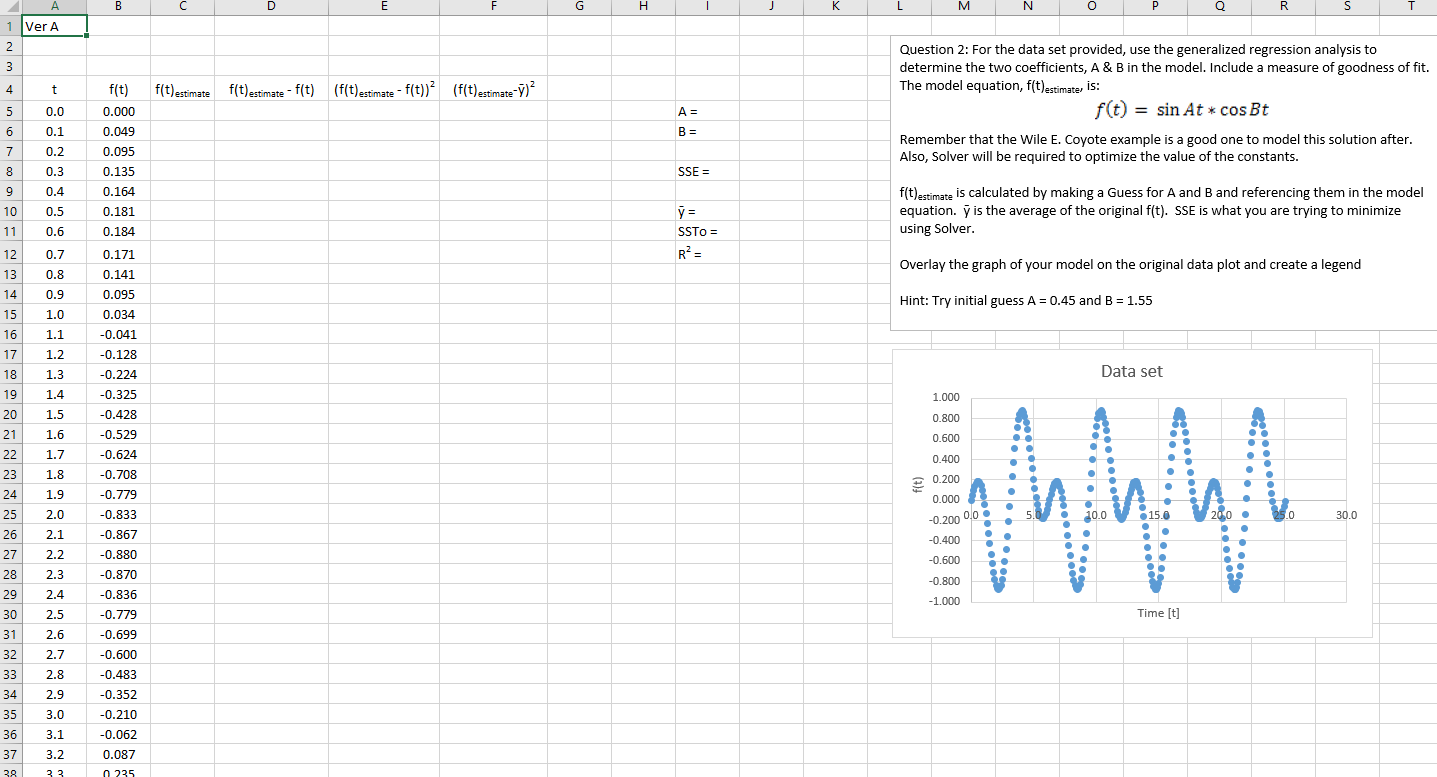
Task: Click the sentence about overlaying the graph and creating a legend
Action: click(x=1130, y=264)
